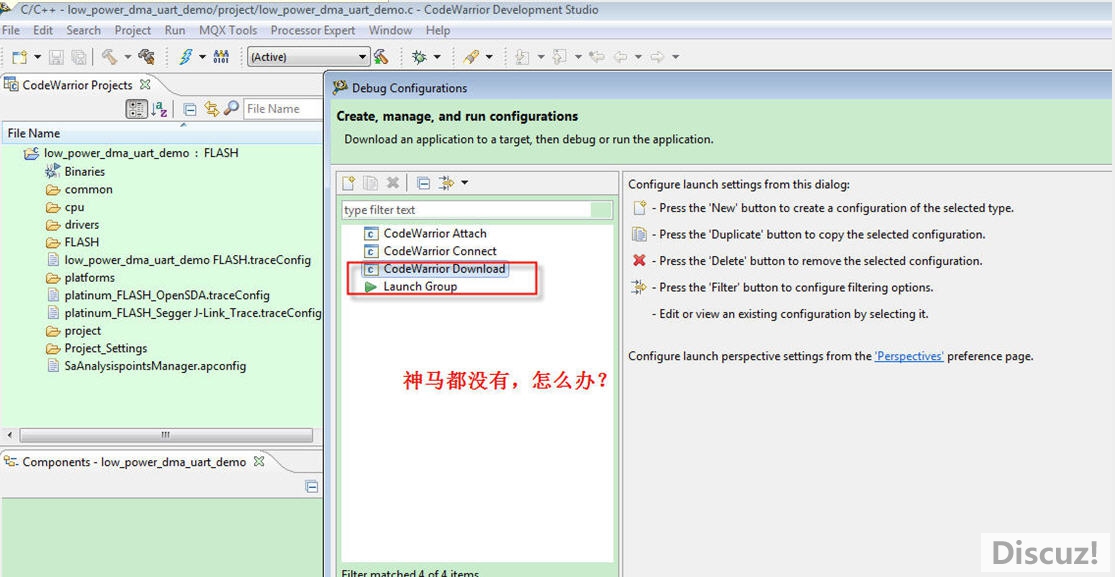Click the Forward arrow navigation icon

point(657,57)
